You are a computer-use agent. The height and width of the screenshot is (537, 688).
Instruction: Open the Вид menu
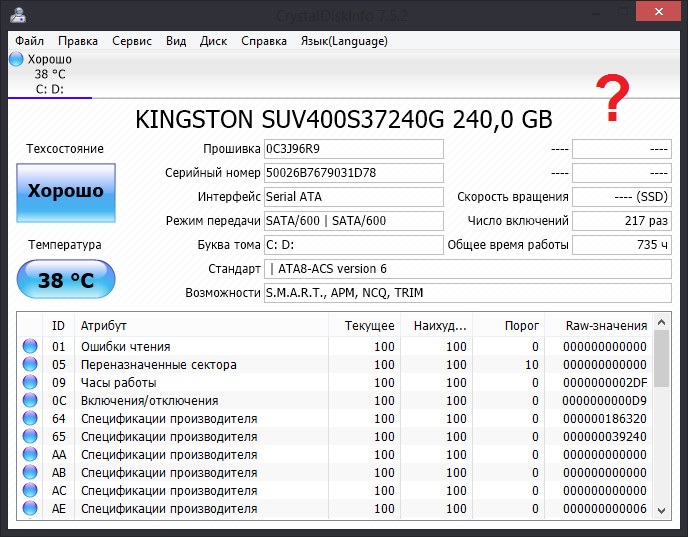tap(176, 41)
